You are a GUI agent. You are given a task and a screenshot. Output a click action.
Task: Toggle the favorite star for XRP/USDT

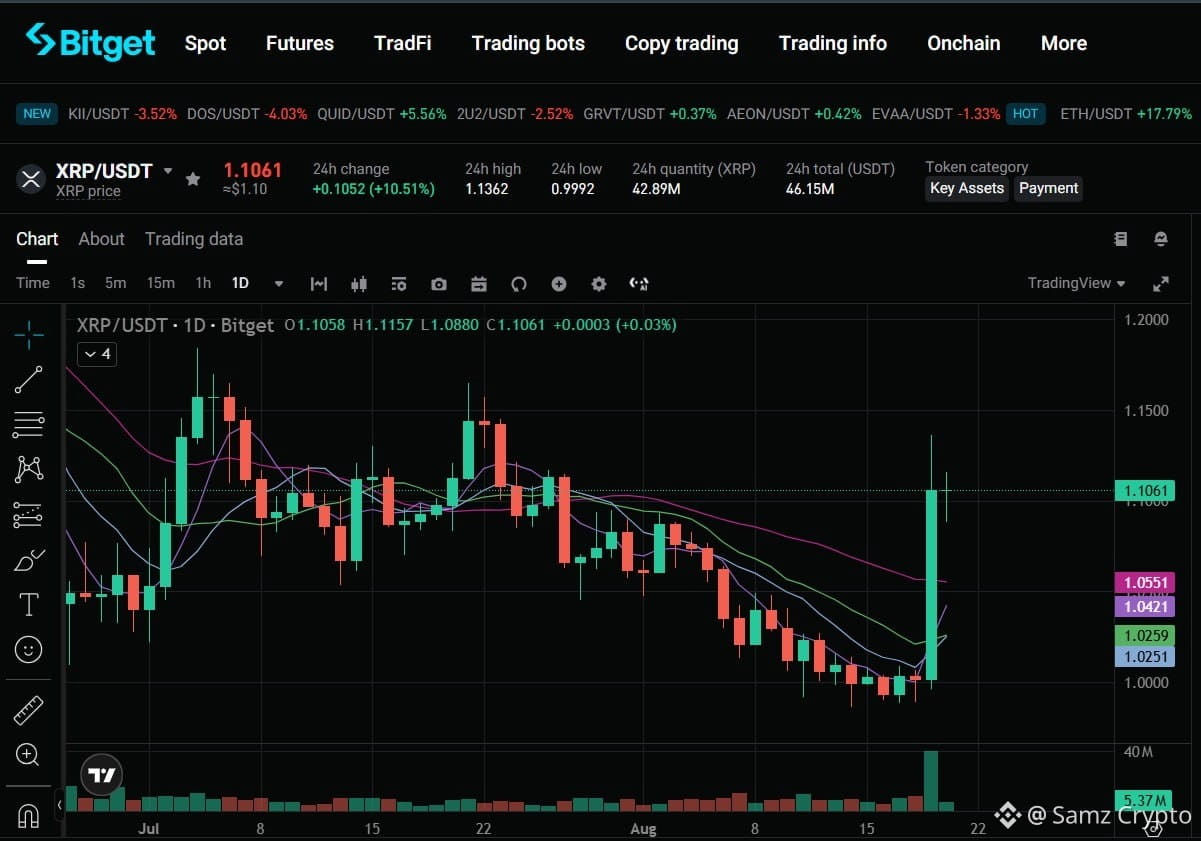pyautogui.click(x=193, y=179)
